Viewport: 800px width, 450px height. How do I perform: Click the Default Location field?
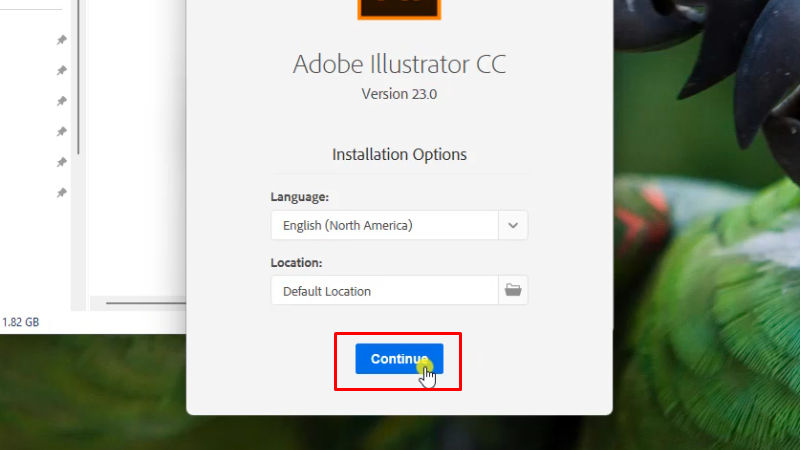click(384, 291)
